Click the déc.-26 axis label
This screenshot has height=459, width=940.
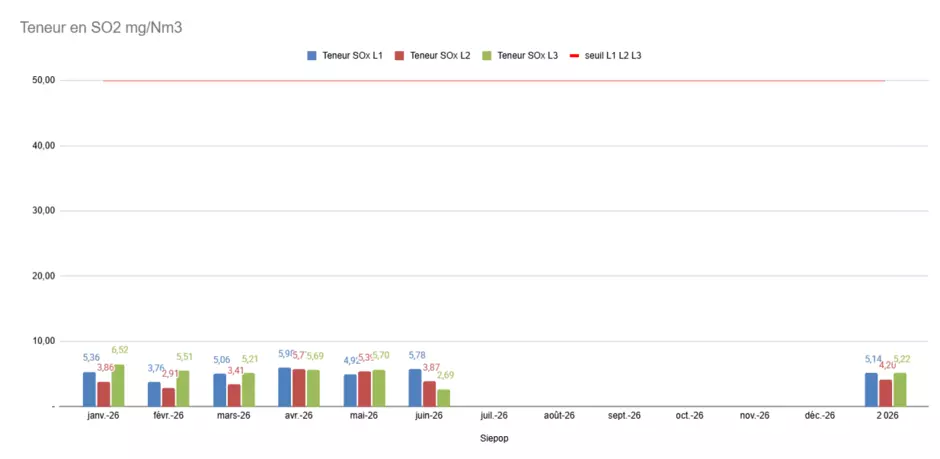pyautogui.click(x=820, y=415)
